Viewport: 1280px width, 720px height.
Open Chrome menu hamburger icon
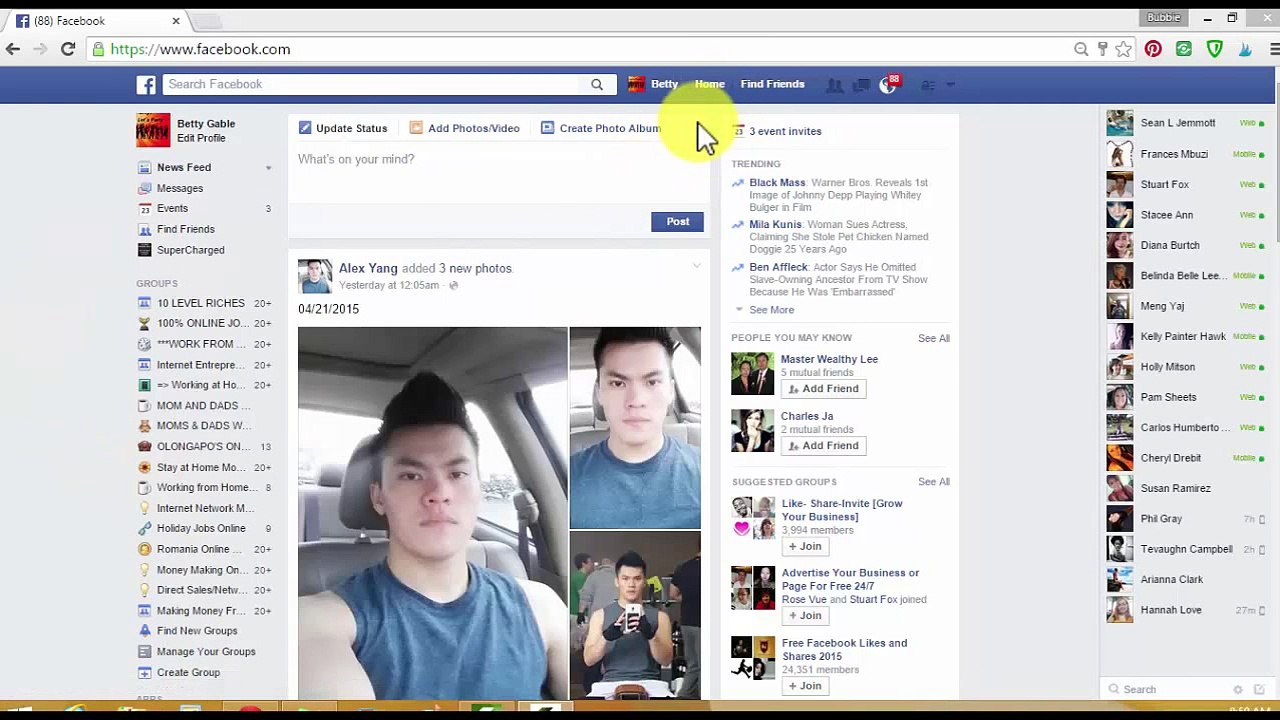[1274, 49]
